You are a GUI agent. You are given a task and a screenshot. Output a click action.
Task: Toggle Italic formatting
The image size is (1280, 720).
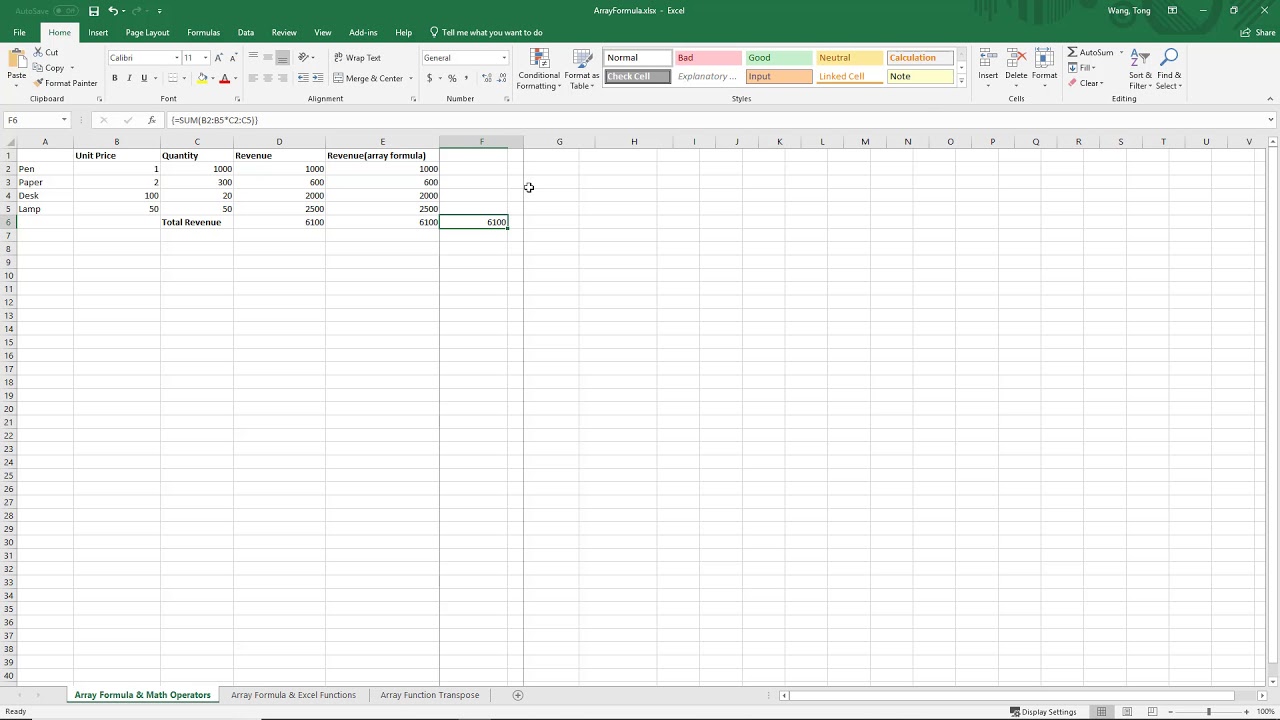tap(129, 78)
